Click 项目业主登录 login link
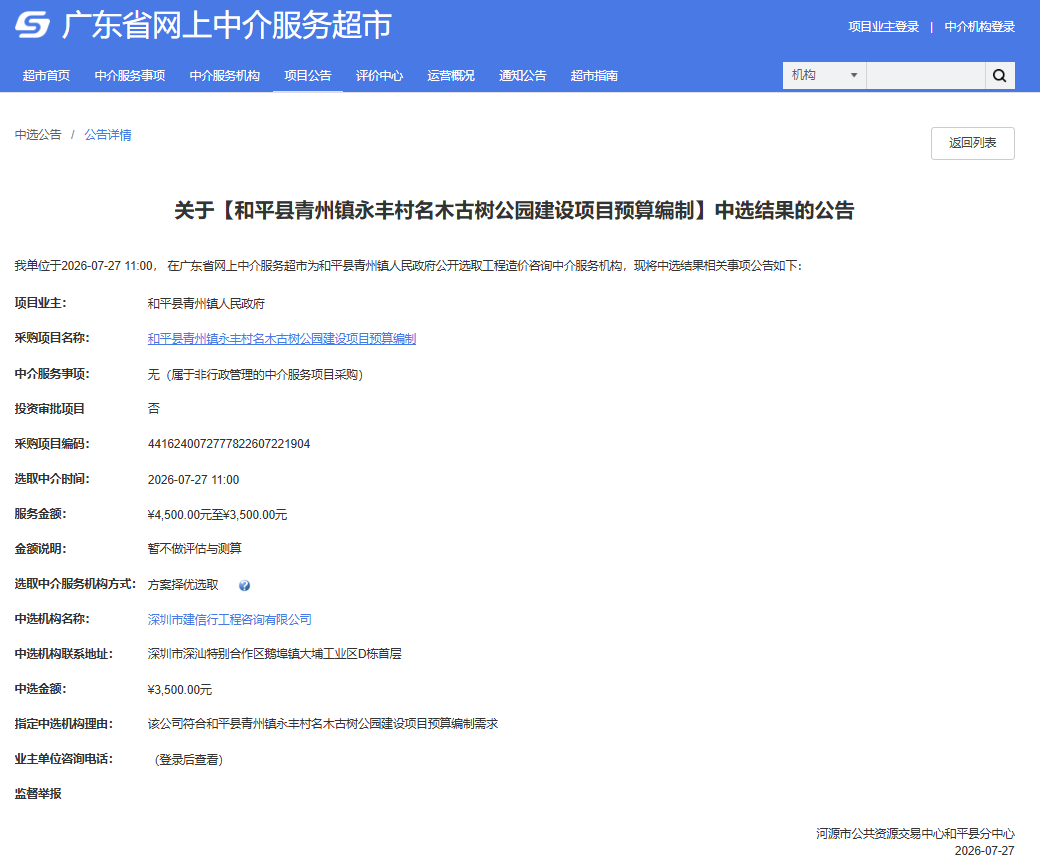Image resolution: width=1040 pixels, height=856 pixels. click(x=883, y=27)
